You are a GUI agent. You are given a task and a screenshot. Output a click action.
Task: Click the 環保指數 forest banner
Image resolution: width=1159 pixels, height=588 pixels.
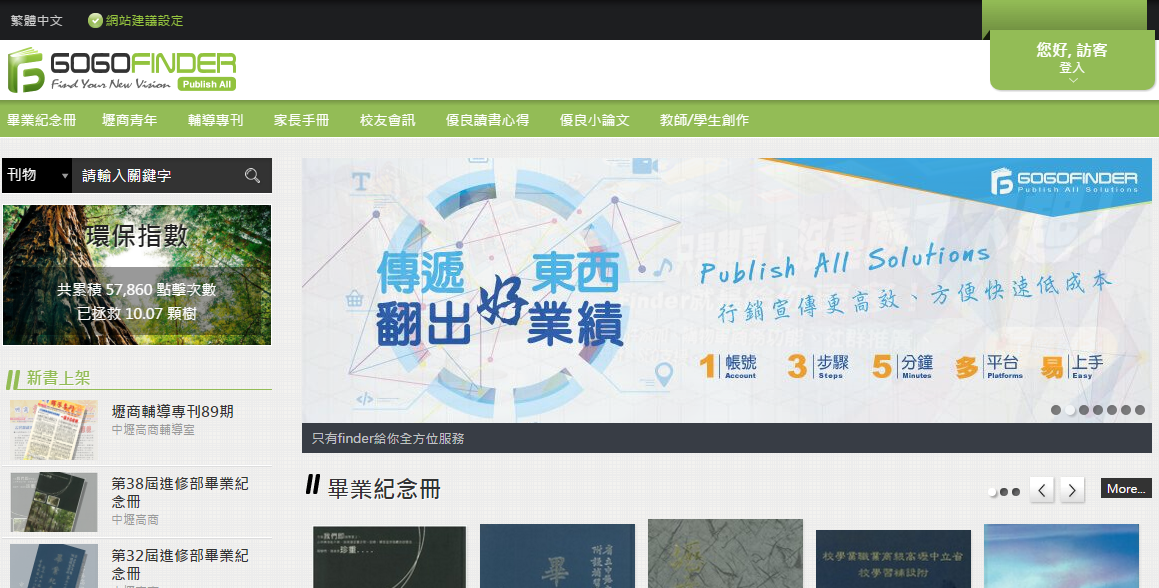137,275
